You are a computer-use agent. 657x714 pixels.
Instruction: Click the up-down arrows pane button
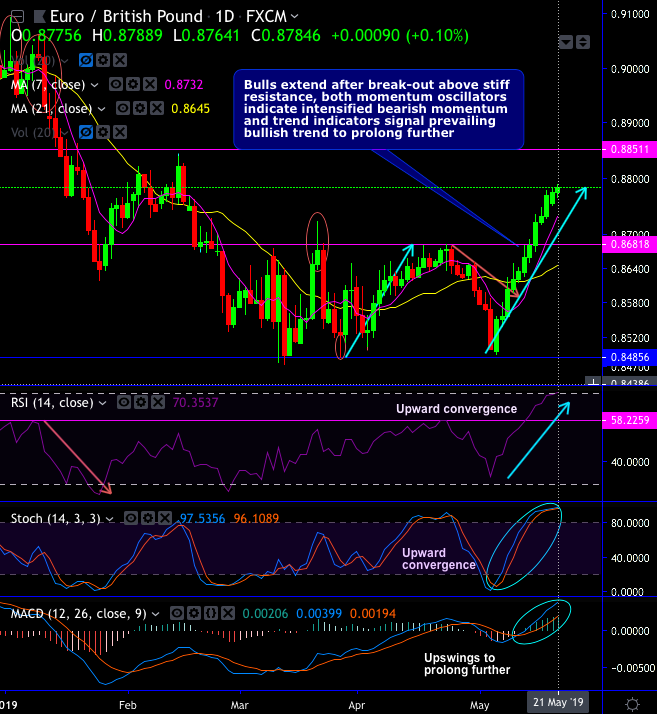click(x=583, y=42)
